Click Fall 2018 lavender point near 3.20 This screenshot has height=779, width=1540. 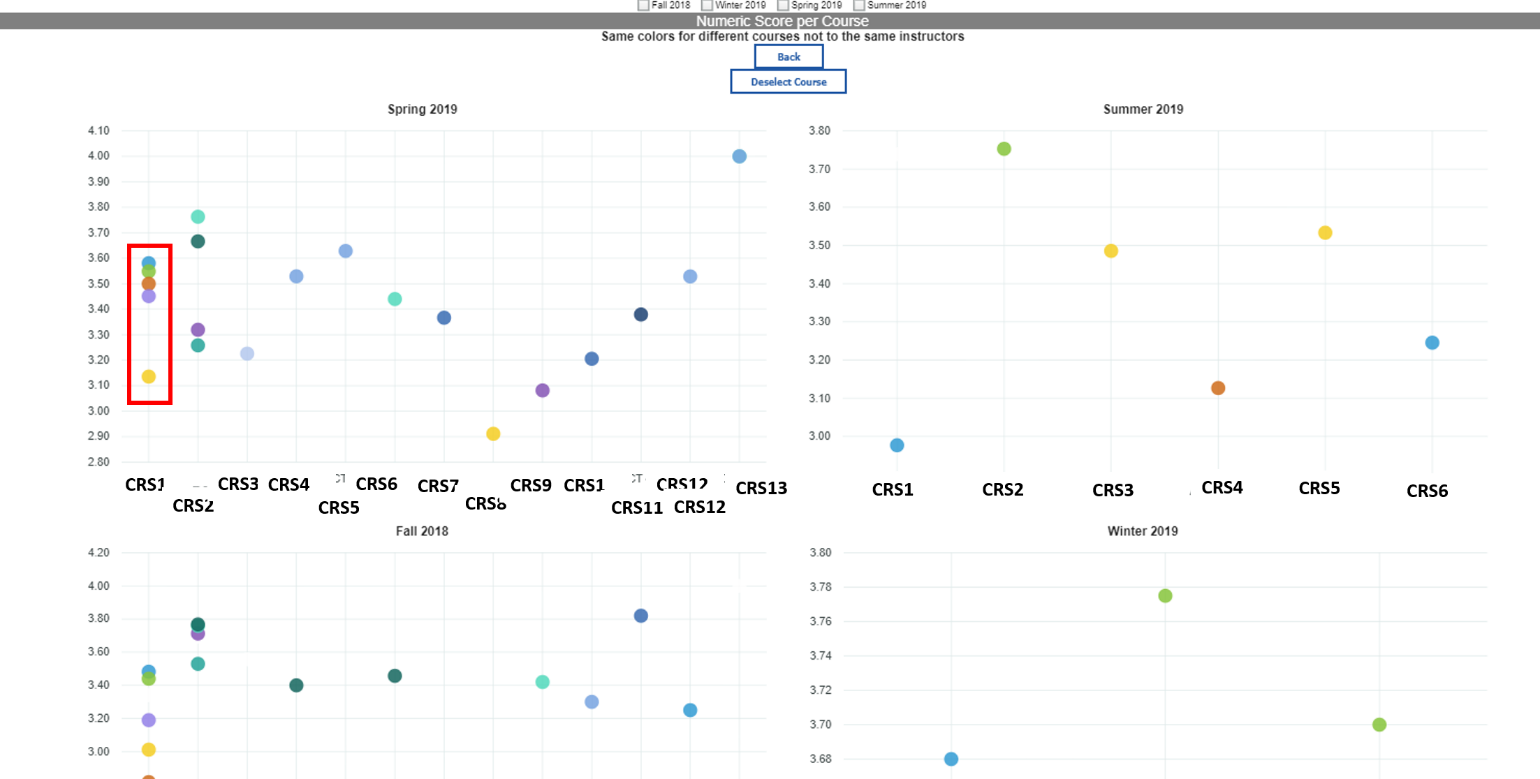click(x=148, y=720)
